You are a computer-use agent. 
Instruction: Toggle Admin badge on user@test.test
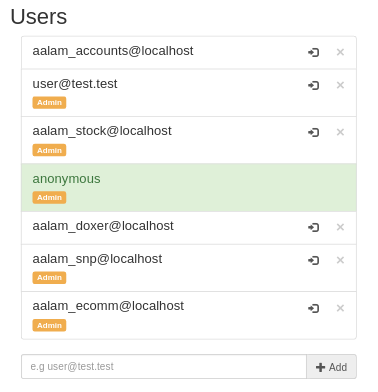[x=49, y=103]
